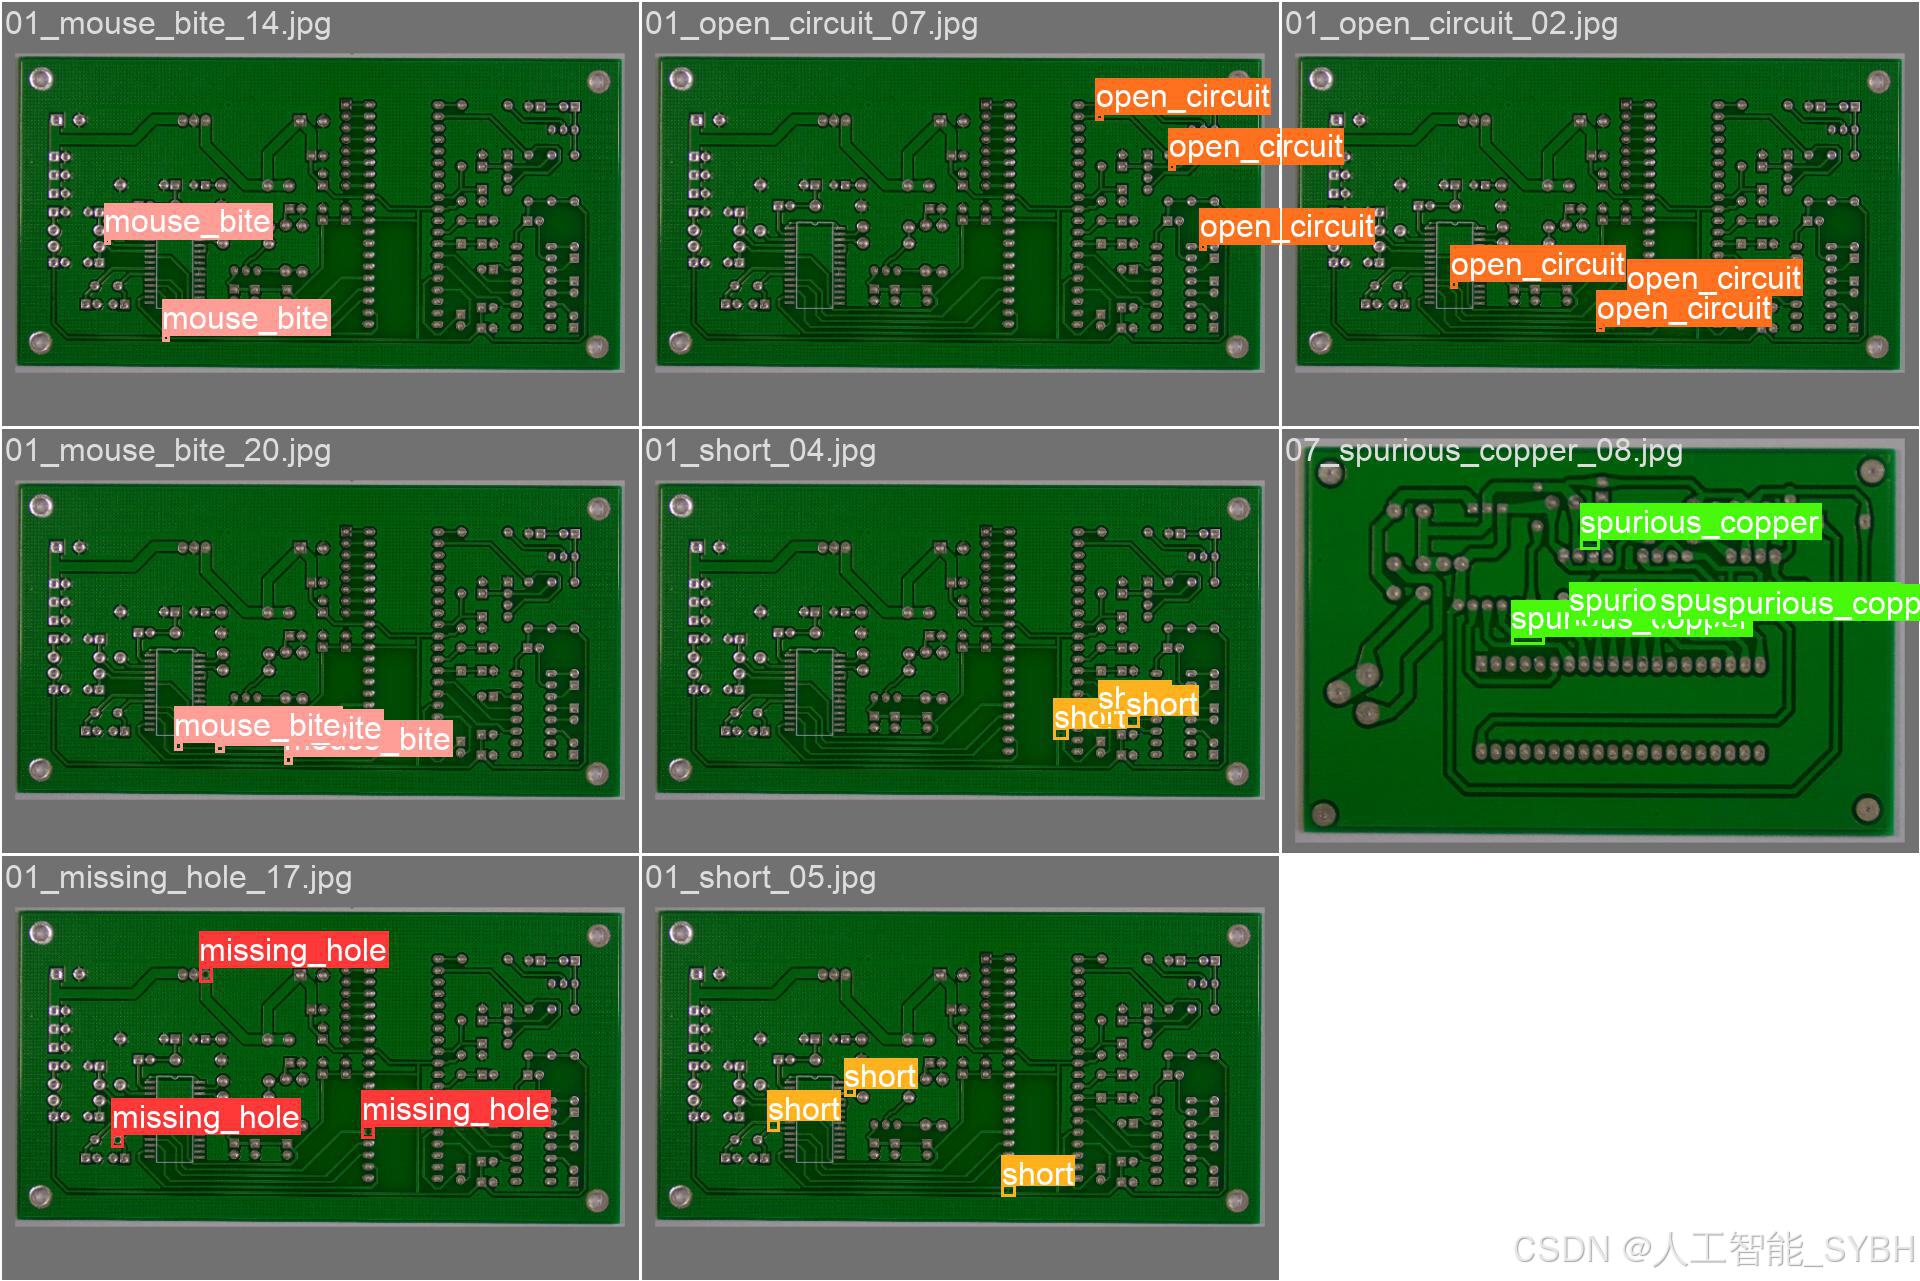Select rightmost missing_hole label in missing_hole_17 image
This screenshot has width=1920, height=1281.
[455, 1109]
